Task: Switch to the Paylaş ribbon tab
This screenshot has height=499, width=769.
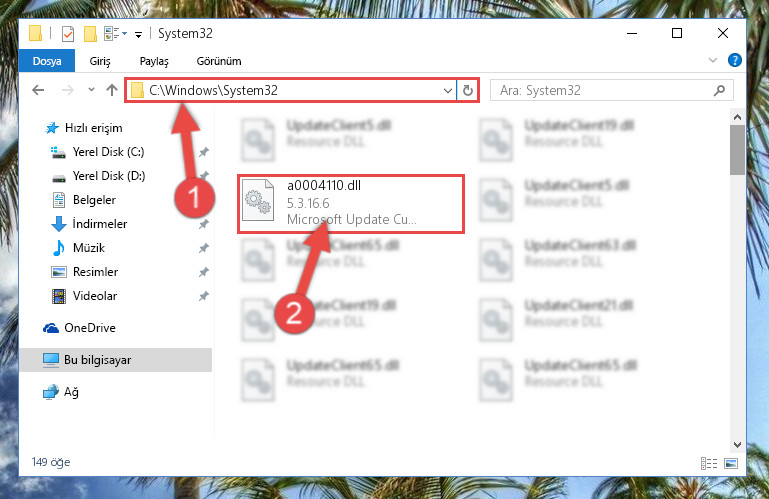Action: [154, 61]
